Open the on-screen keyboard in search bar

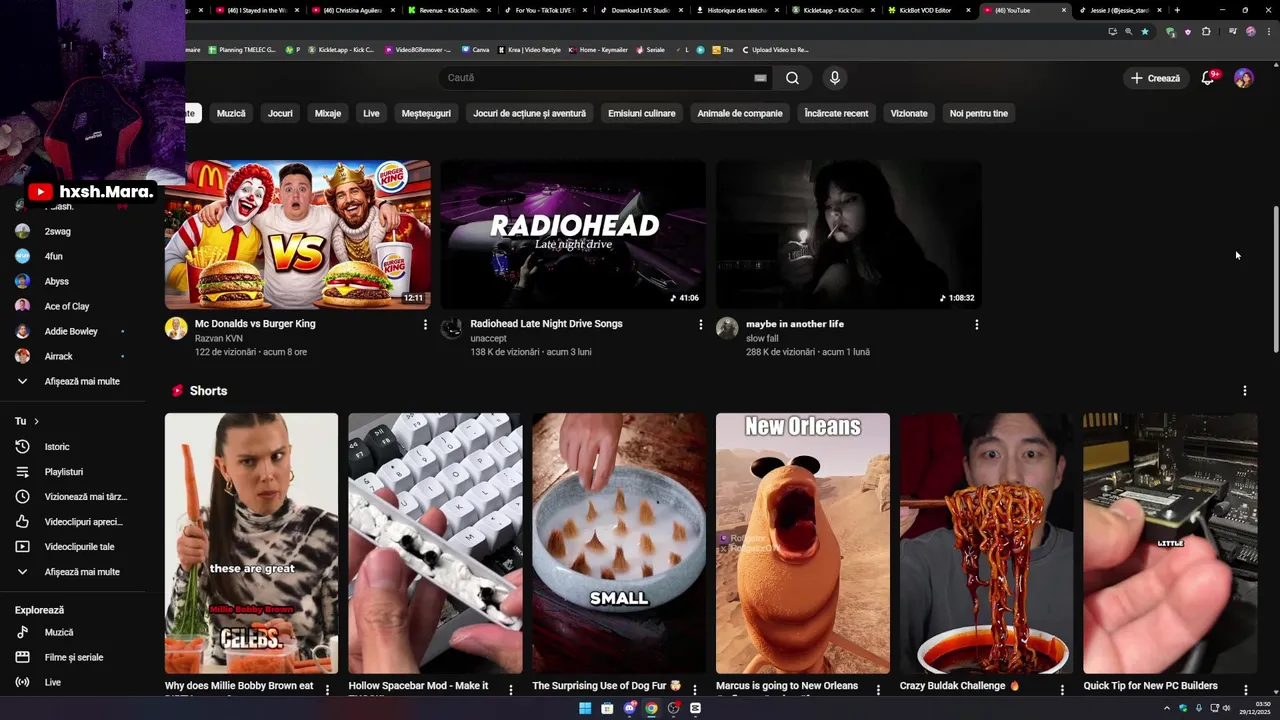coord(760,78)
